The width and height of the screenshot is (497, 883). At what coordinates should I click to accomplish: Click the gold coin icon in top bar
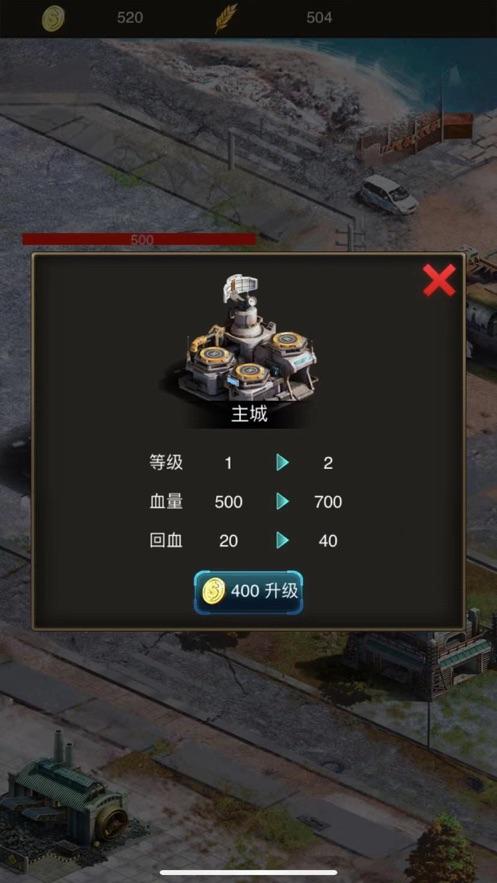[53, 18]
